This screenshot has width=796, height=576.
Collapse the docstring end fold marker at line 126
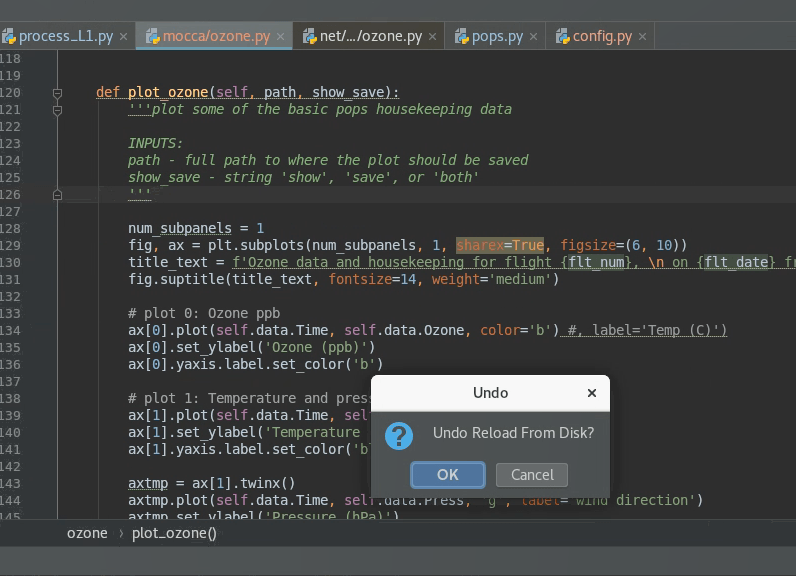click(57, 195)
